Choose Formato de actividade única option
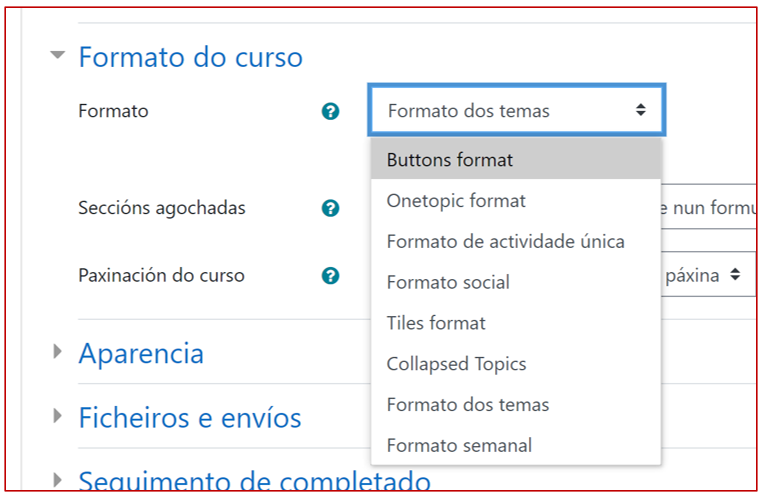The image size is (763, 496). coord(505,242)
